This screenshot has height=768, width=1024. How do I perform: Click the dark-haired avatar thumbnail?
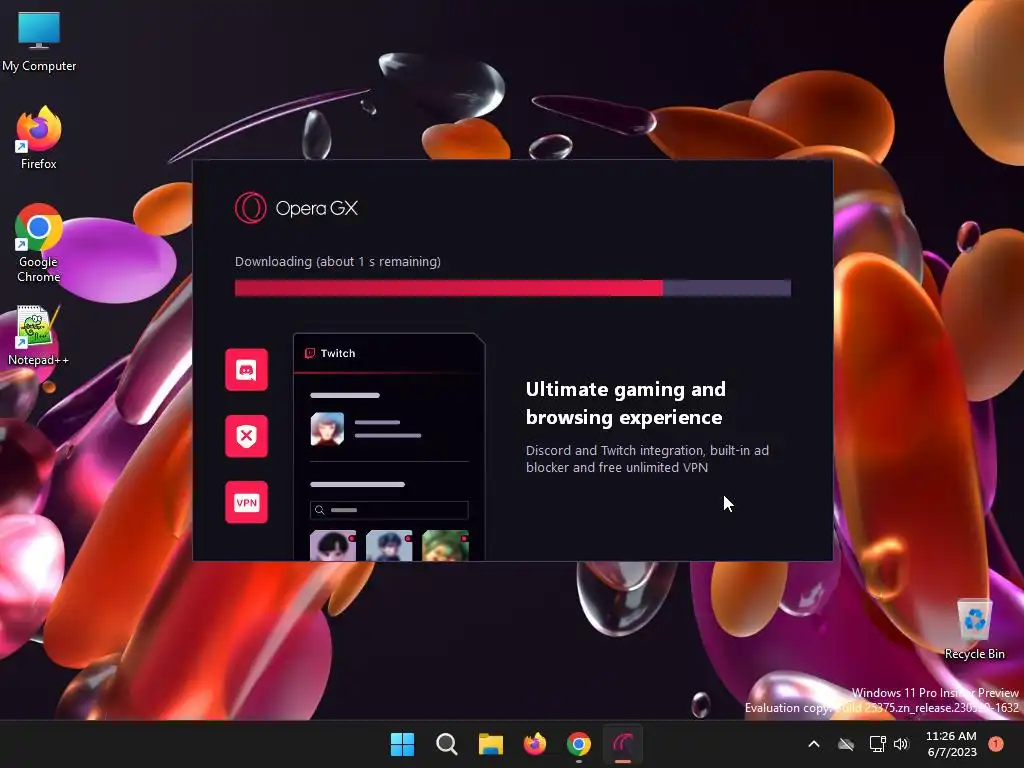[333, 545]
